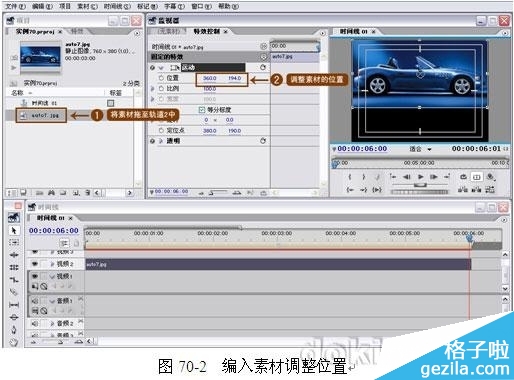Play In to Out button

377,190
